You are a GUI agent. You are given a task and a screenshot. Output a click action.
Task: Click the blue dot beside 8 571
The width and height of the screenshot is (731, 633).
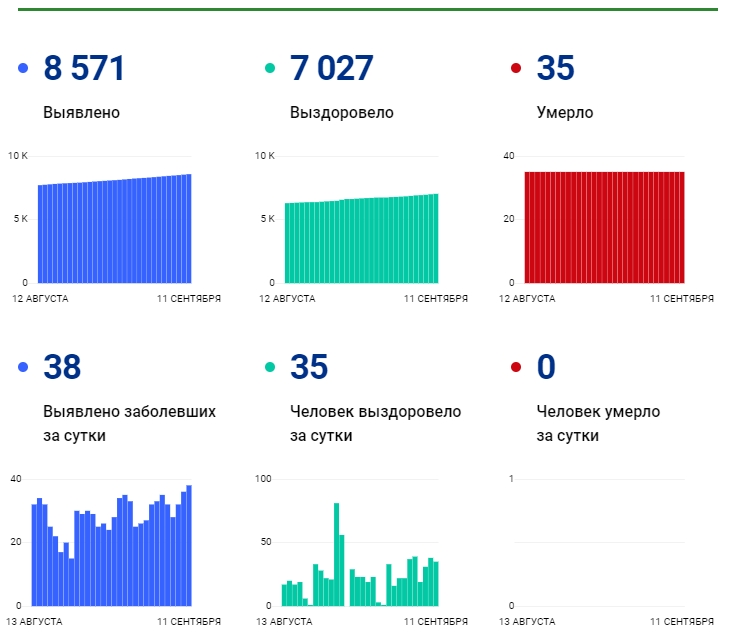pyautogui.click(x=23, y=68)
